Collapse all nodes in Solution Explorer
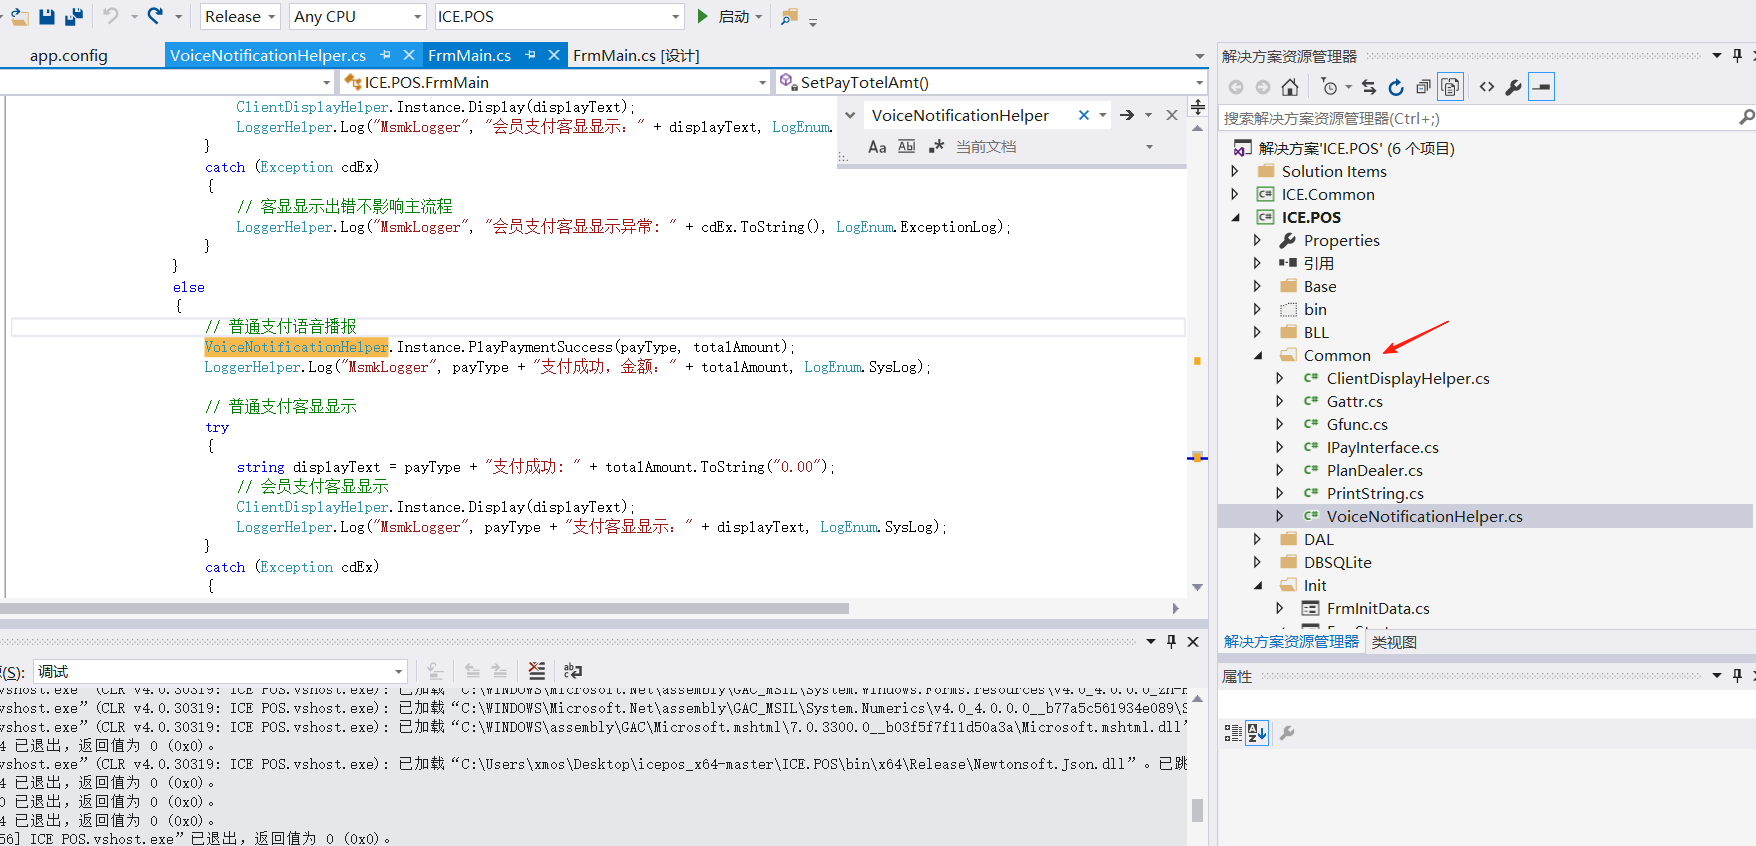 point(1423,87)
